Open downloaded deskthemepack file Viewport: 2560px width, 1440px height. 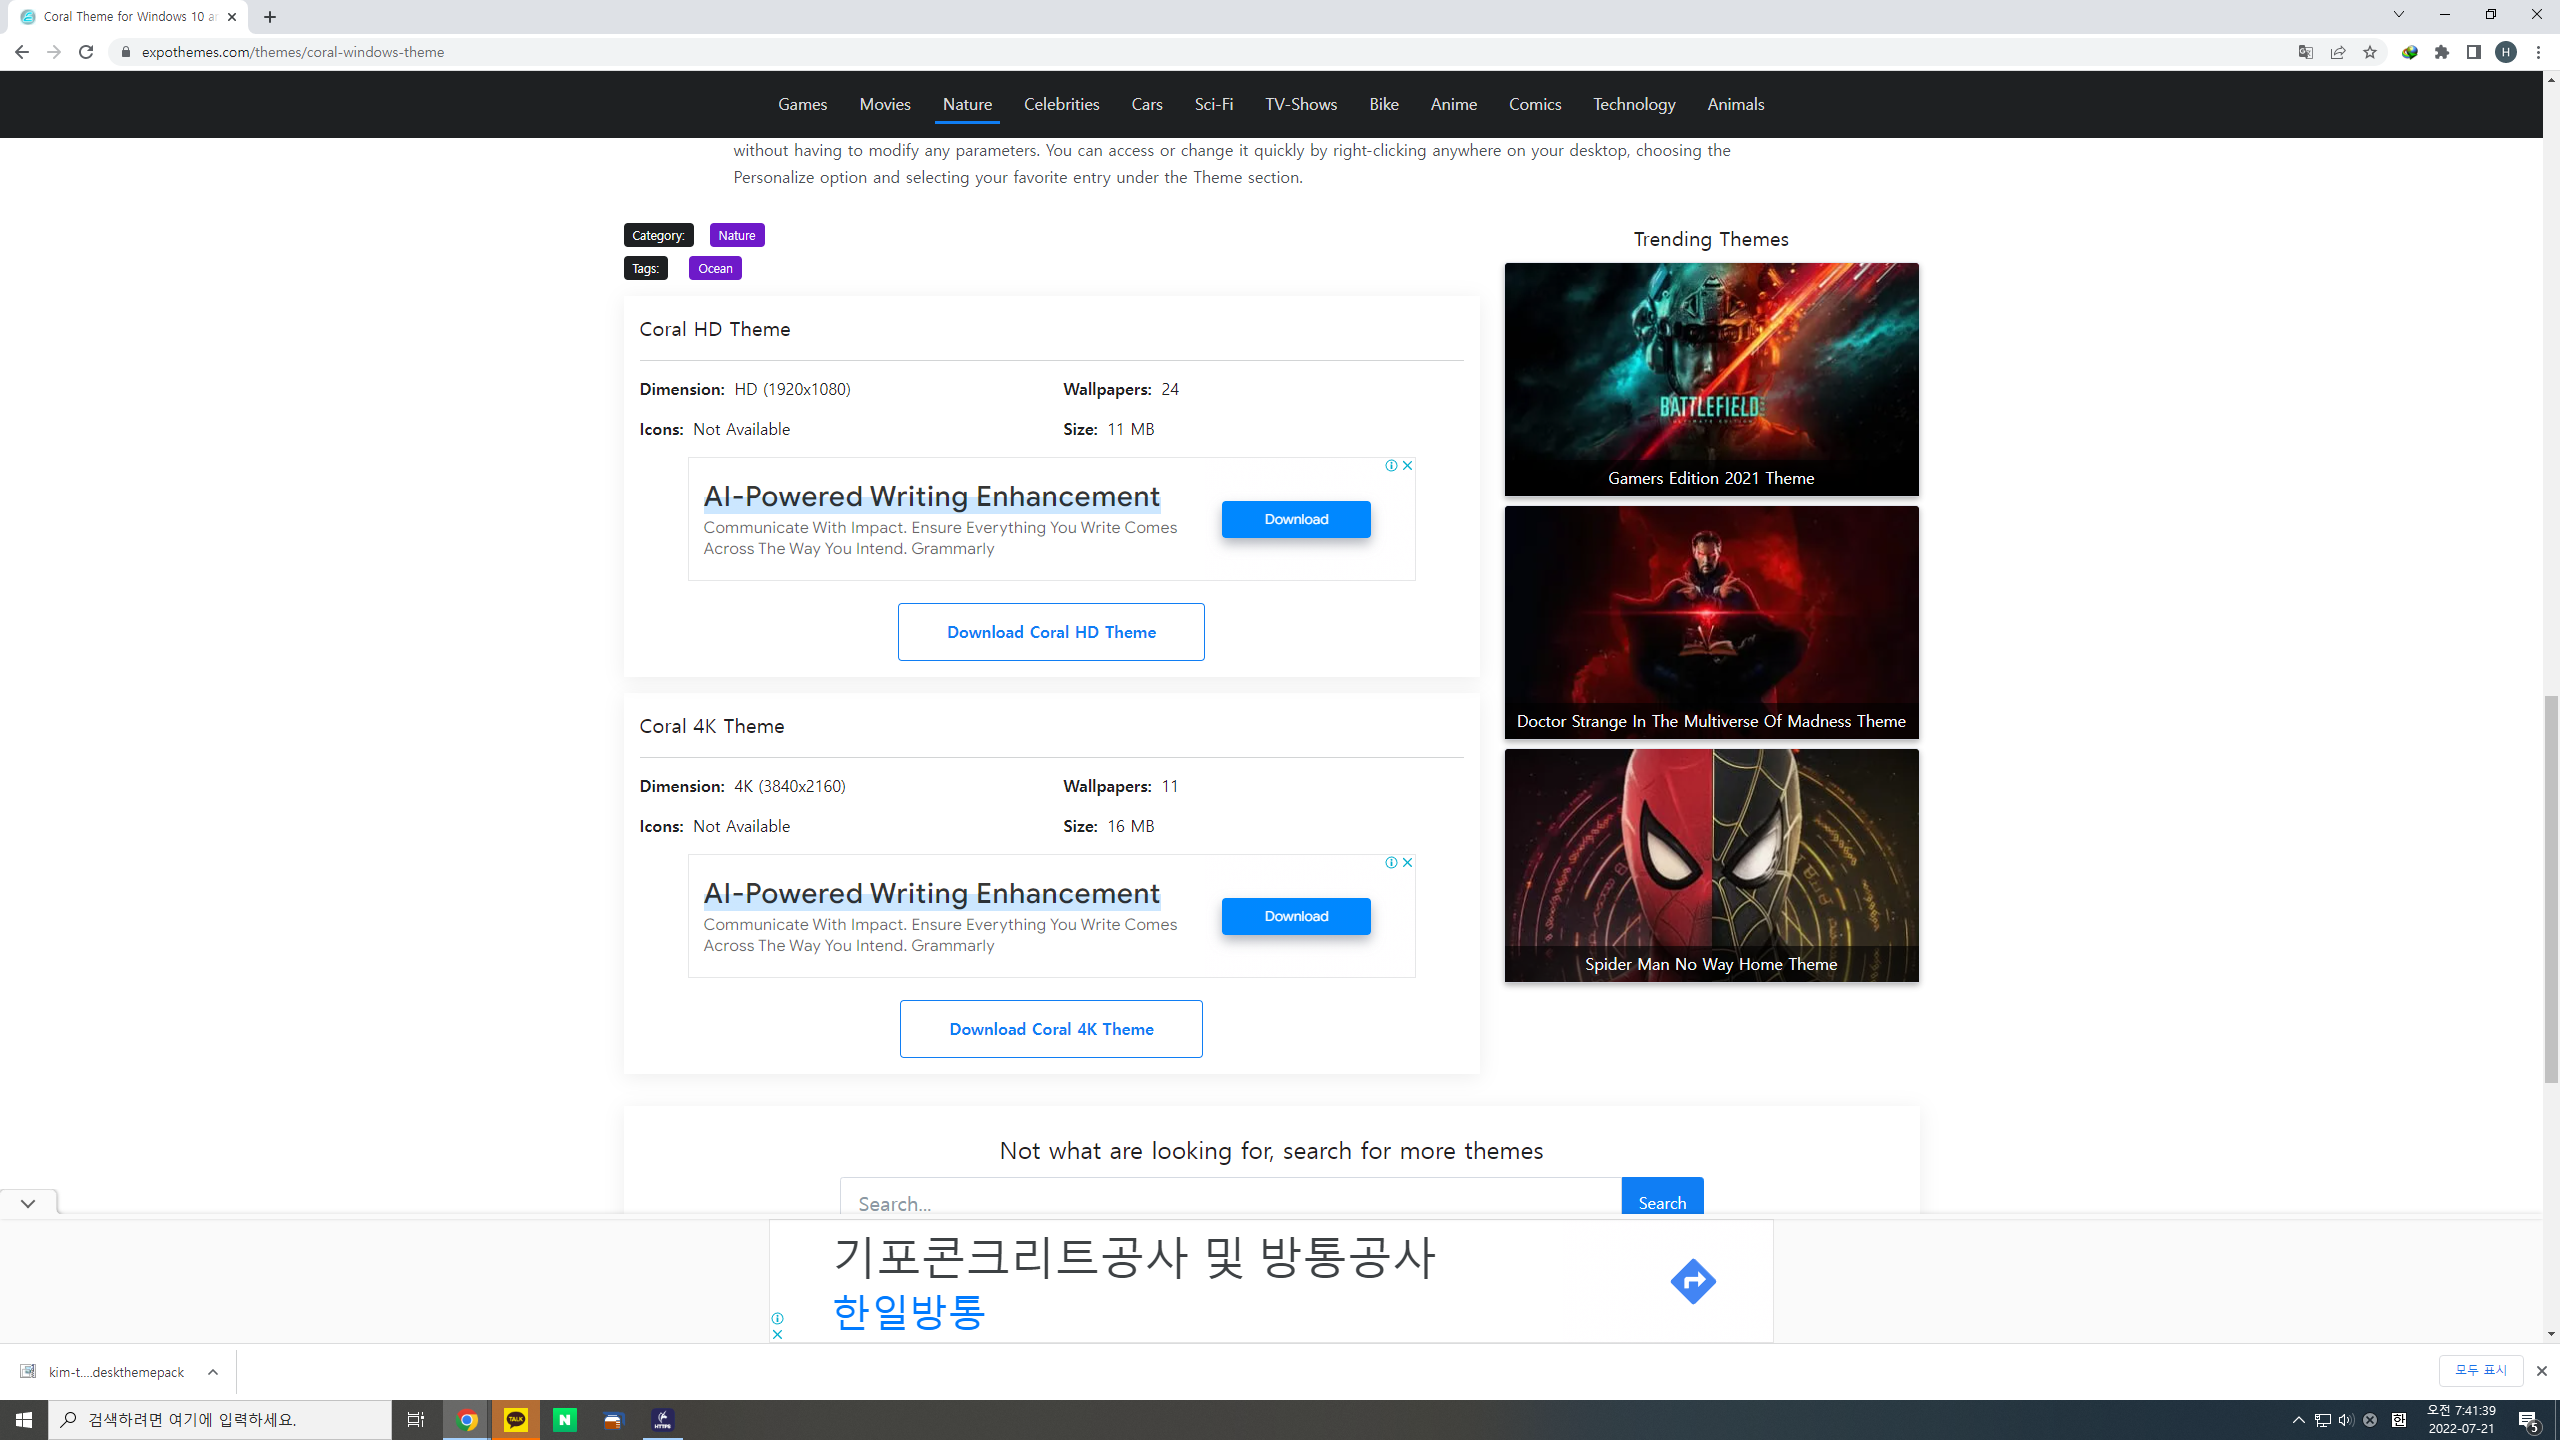(103, 1372)
